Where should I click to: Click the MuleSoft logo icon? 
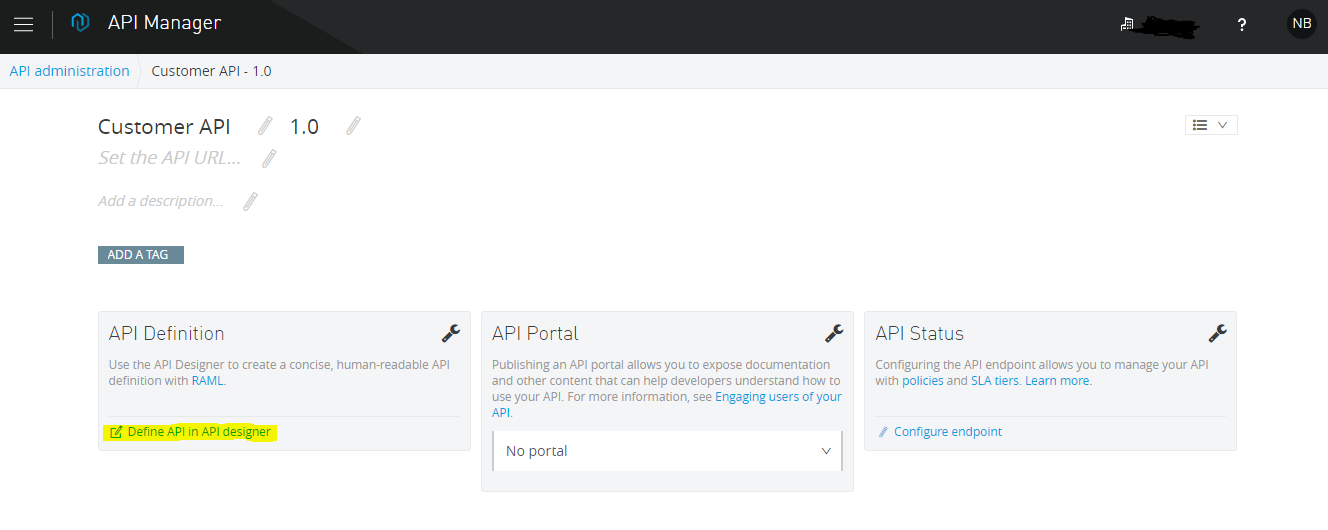(x=81, y=24)
